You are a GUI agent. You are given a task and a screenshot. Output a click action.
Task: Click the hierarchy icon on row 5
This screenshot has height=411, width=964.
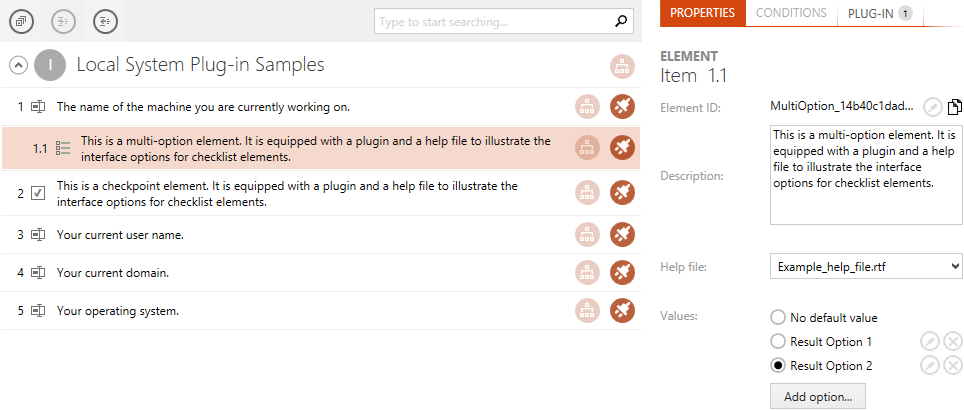(587, 311)
